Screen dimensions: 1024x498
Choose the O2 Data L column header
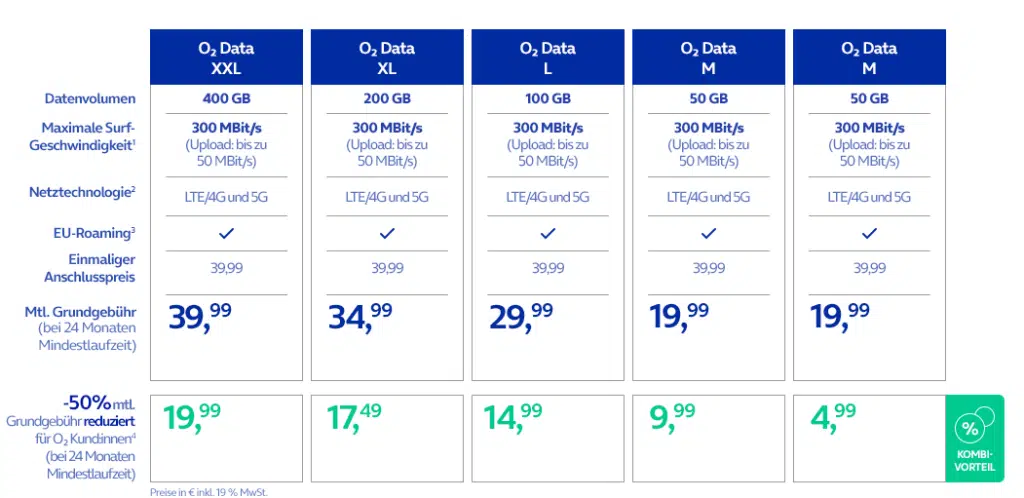coord(548,57)
